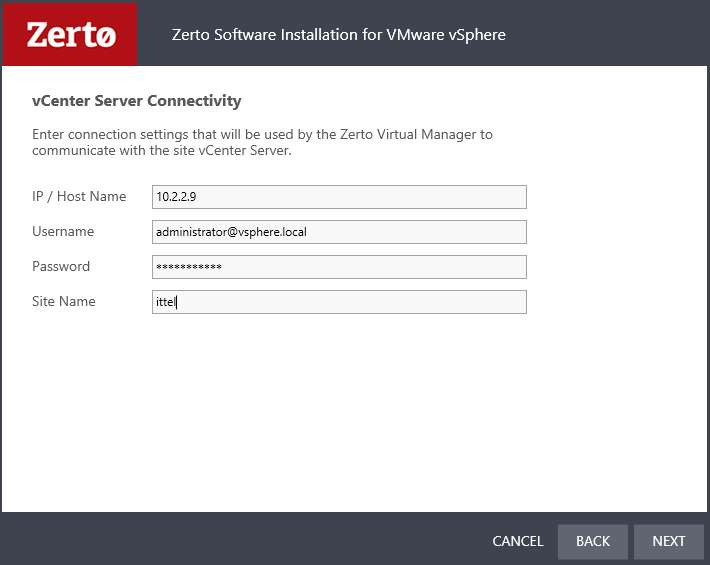Click the 'IP / Host Name' label
This screenshot has height=565, width=710.
[x=79, y=196]
